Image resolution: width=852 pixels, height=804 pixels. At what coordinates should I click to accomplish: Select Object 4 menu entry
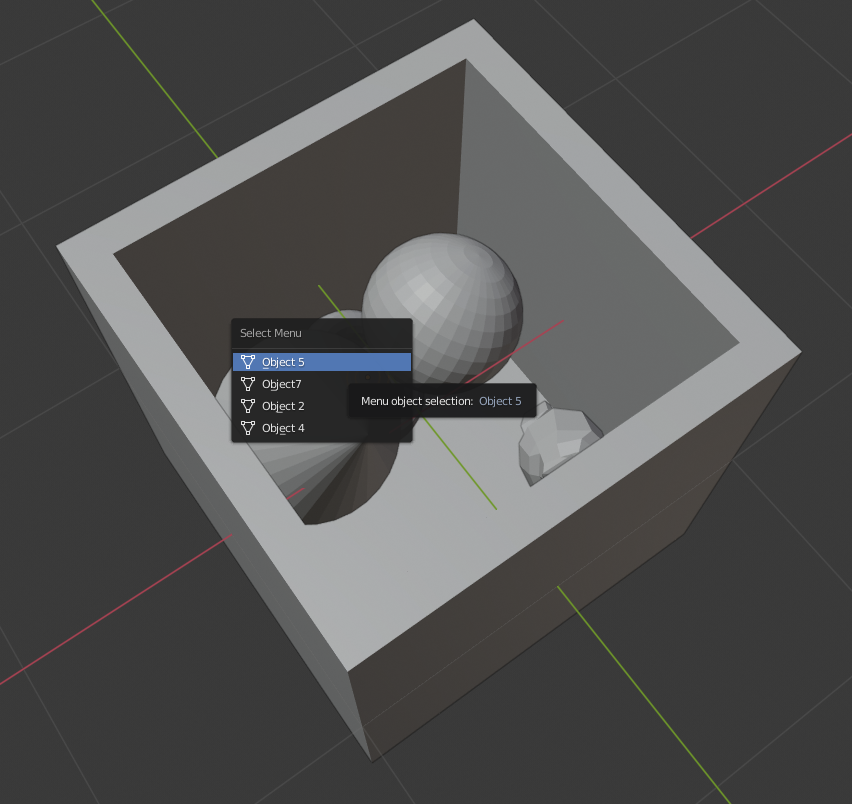coord(322,428)
